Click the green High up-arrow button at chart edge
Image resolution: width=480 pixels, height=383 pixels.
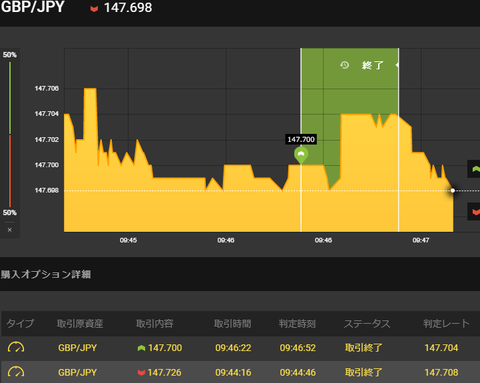pos(474,169)
